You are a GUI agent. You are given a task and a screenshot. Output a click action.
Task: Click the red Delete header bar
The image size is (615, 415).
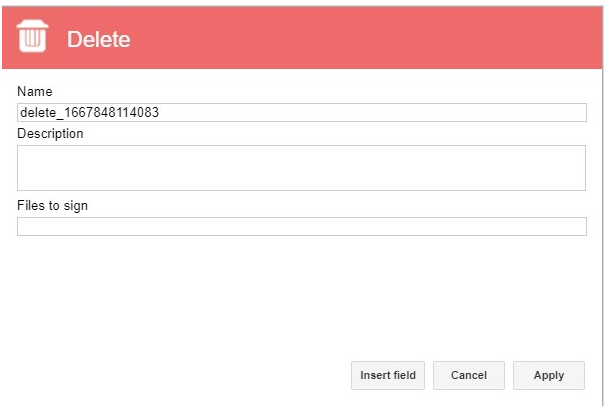pyautogui.click(x=302, y=38)
